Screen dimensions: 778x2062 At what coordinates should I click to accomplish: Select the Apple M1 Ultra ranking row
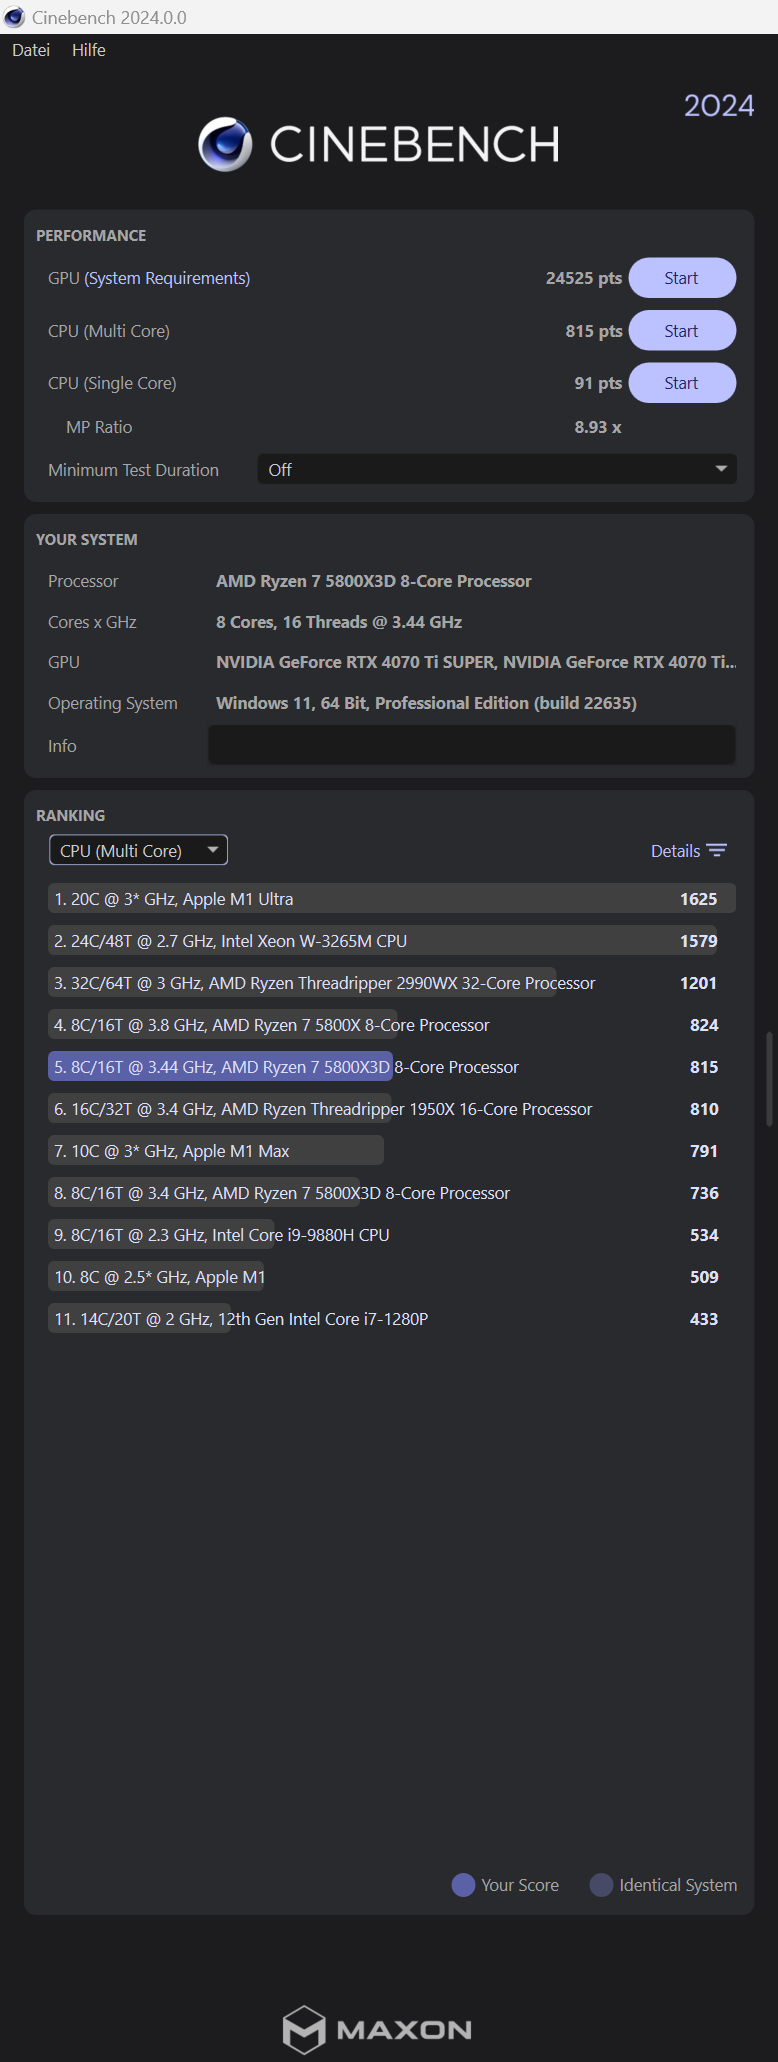tap(392, 899)
